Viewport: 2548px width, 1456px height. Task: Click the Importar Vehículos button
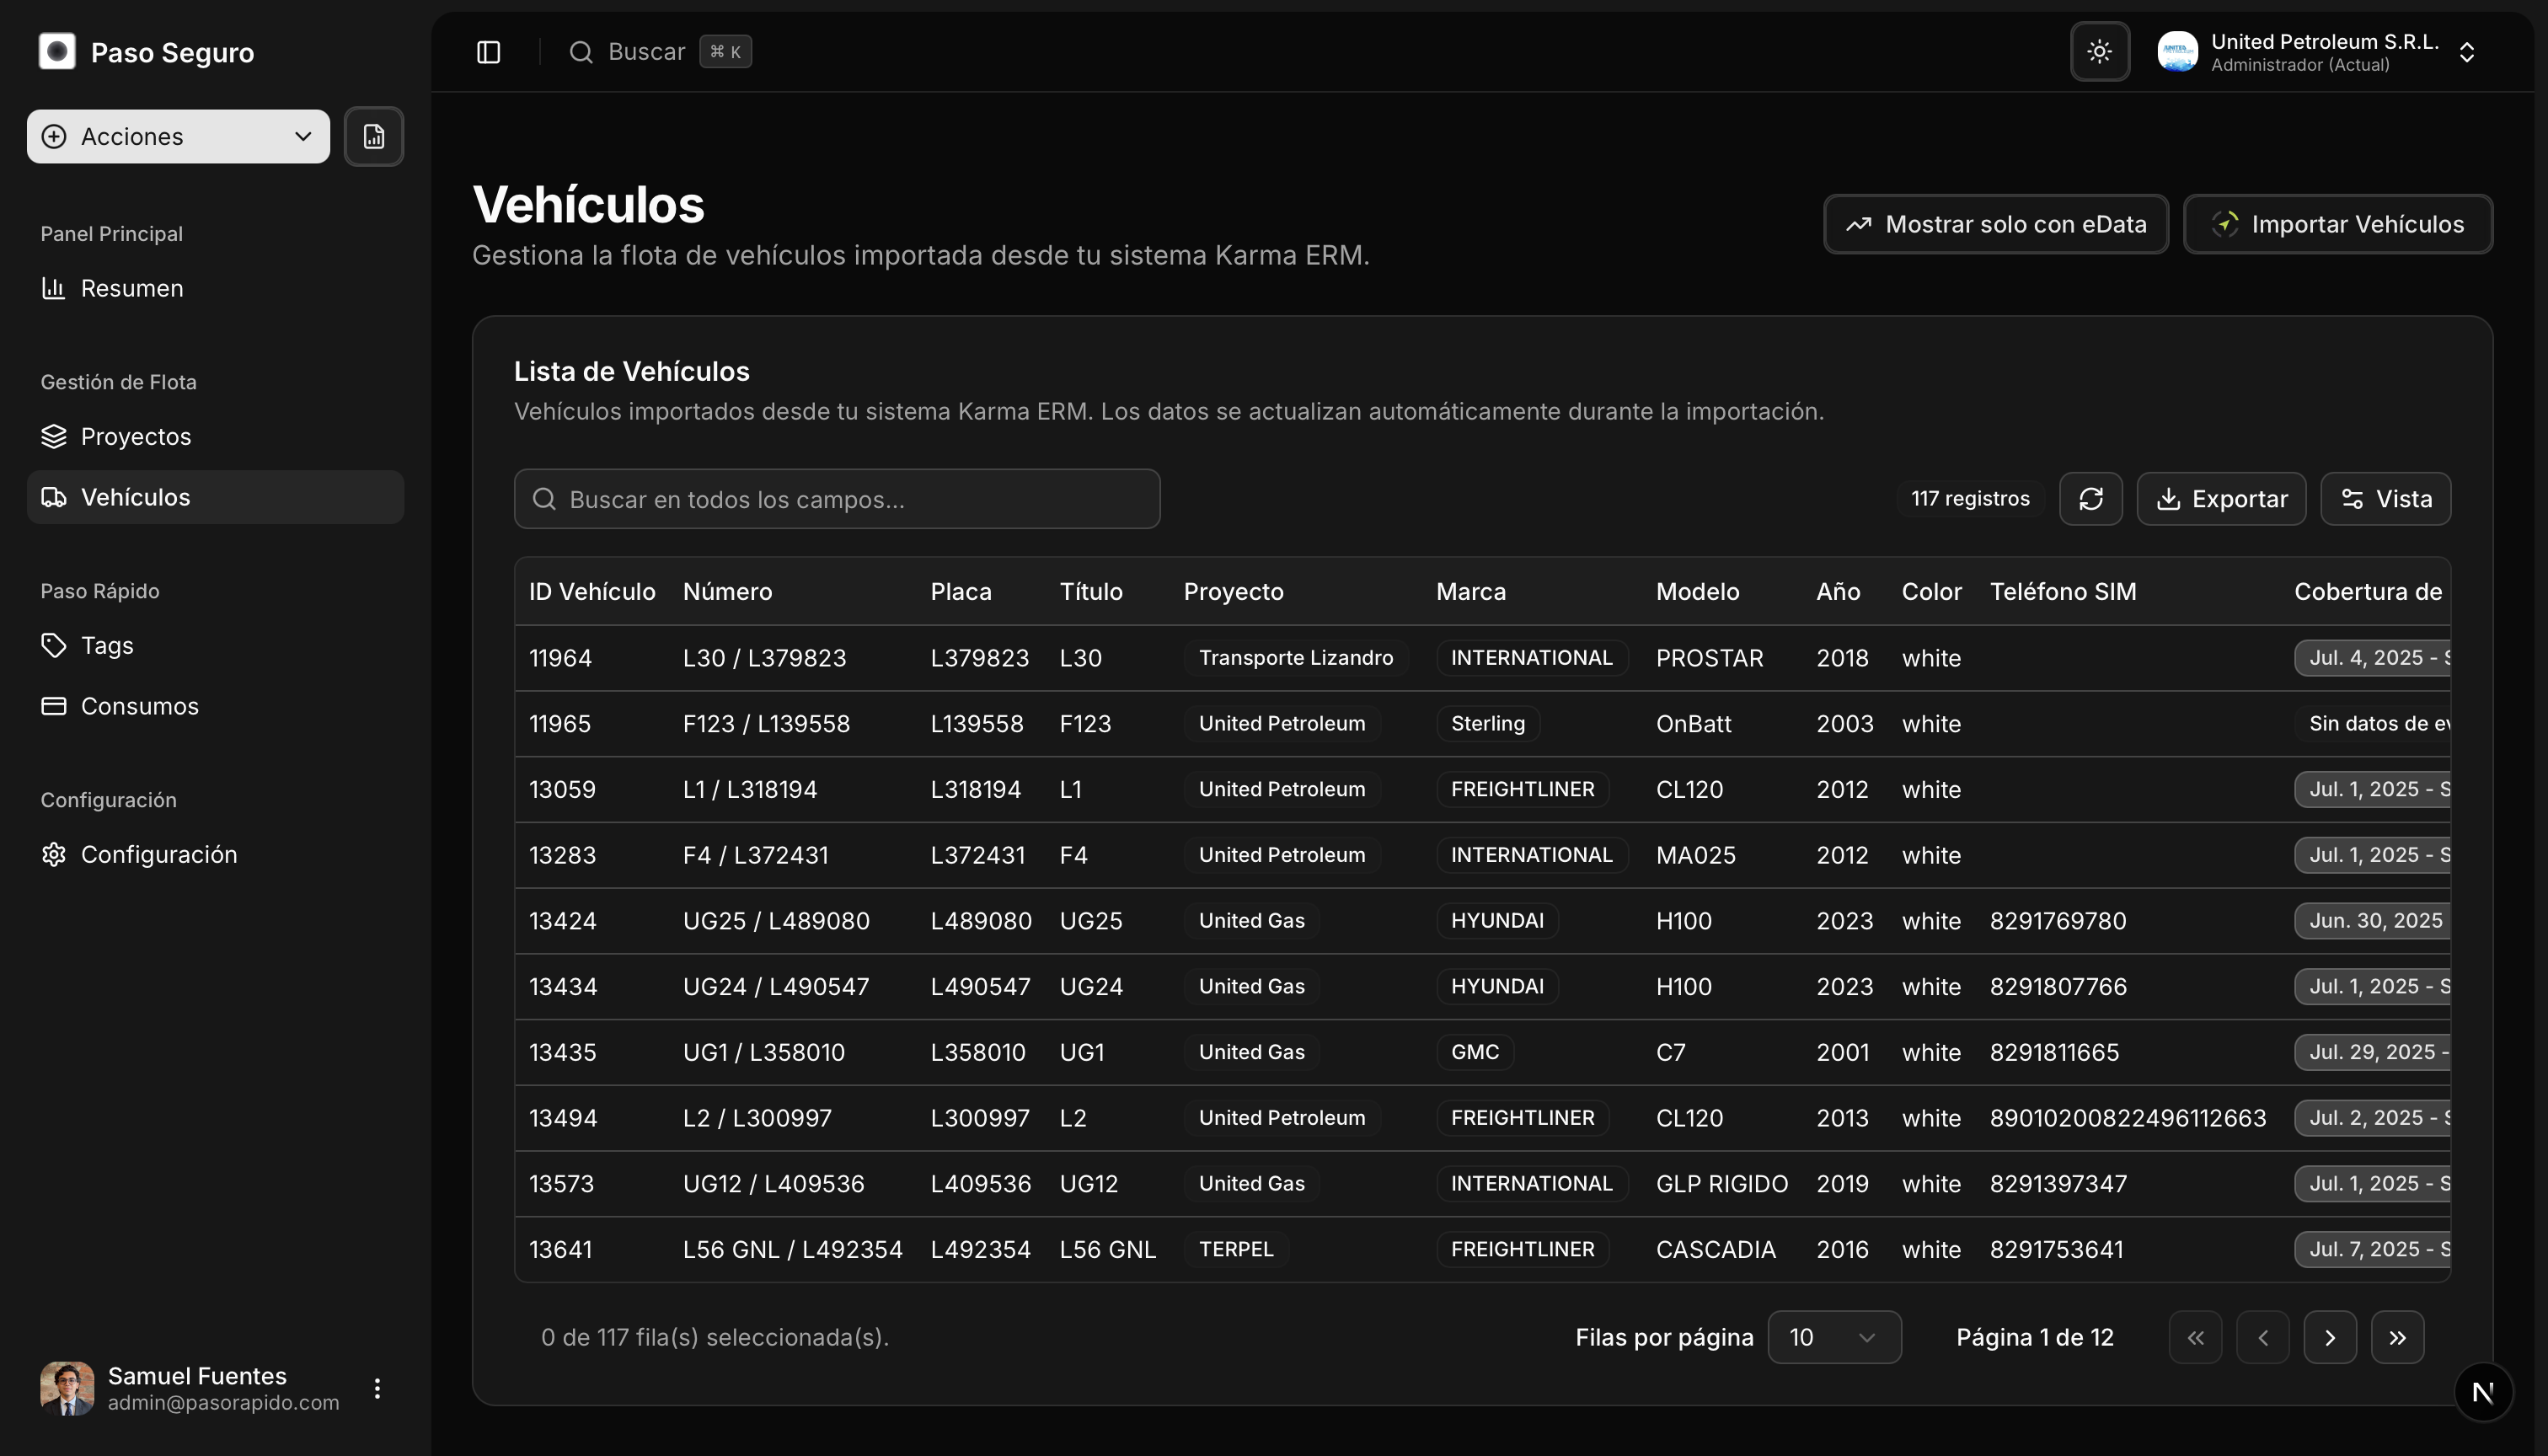(x=2337, y=224)
